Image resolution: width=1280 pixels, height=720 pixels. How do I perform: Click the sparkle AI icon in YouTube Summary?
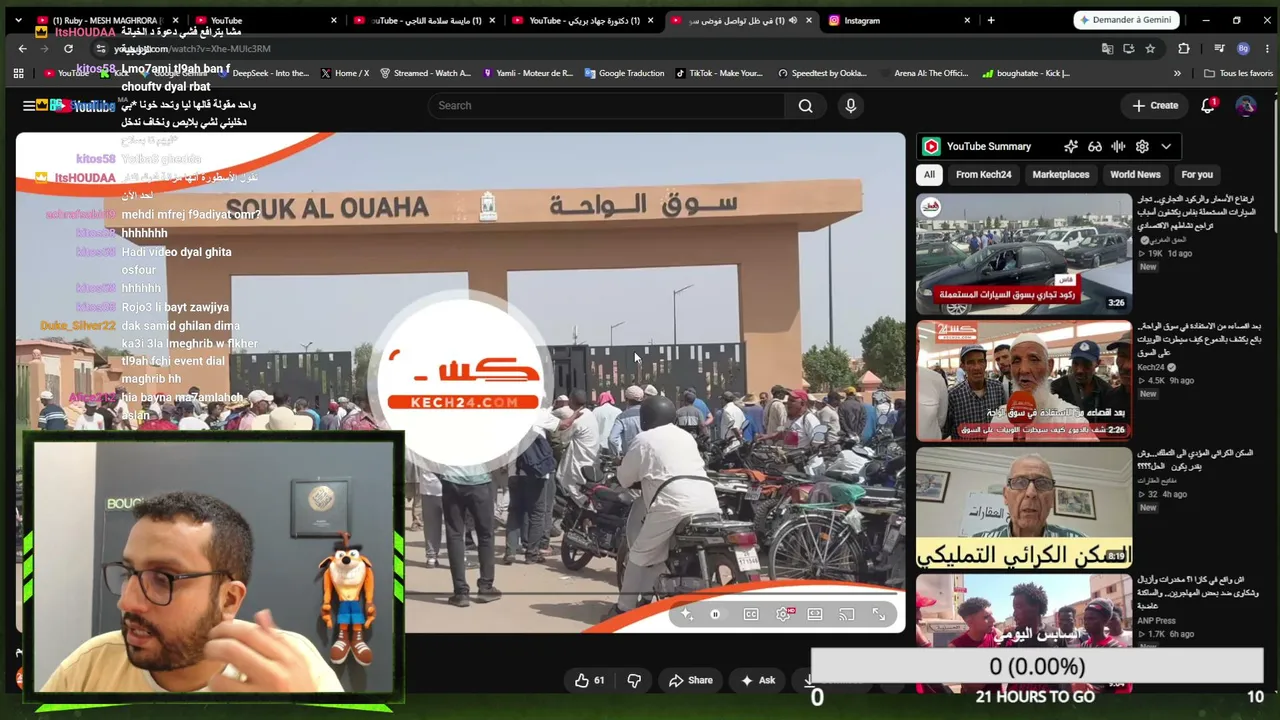1071,146
